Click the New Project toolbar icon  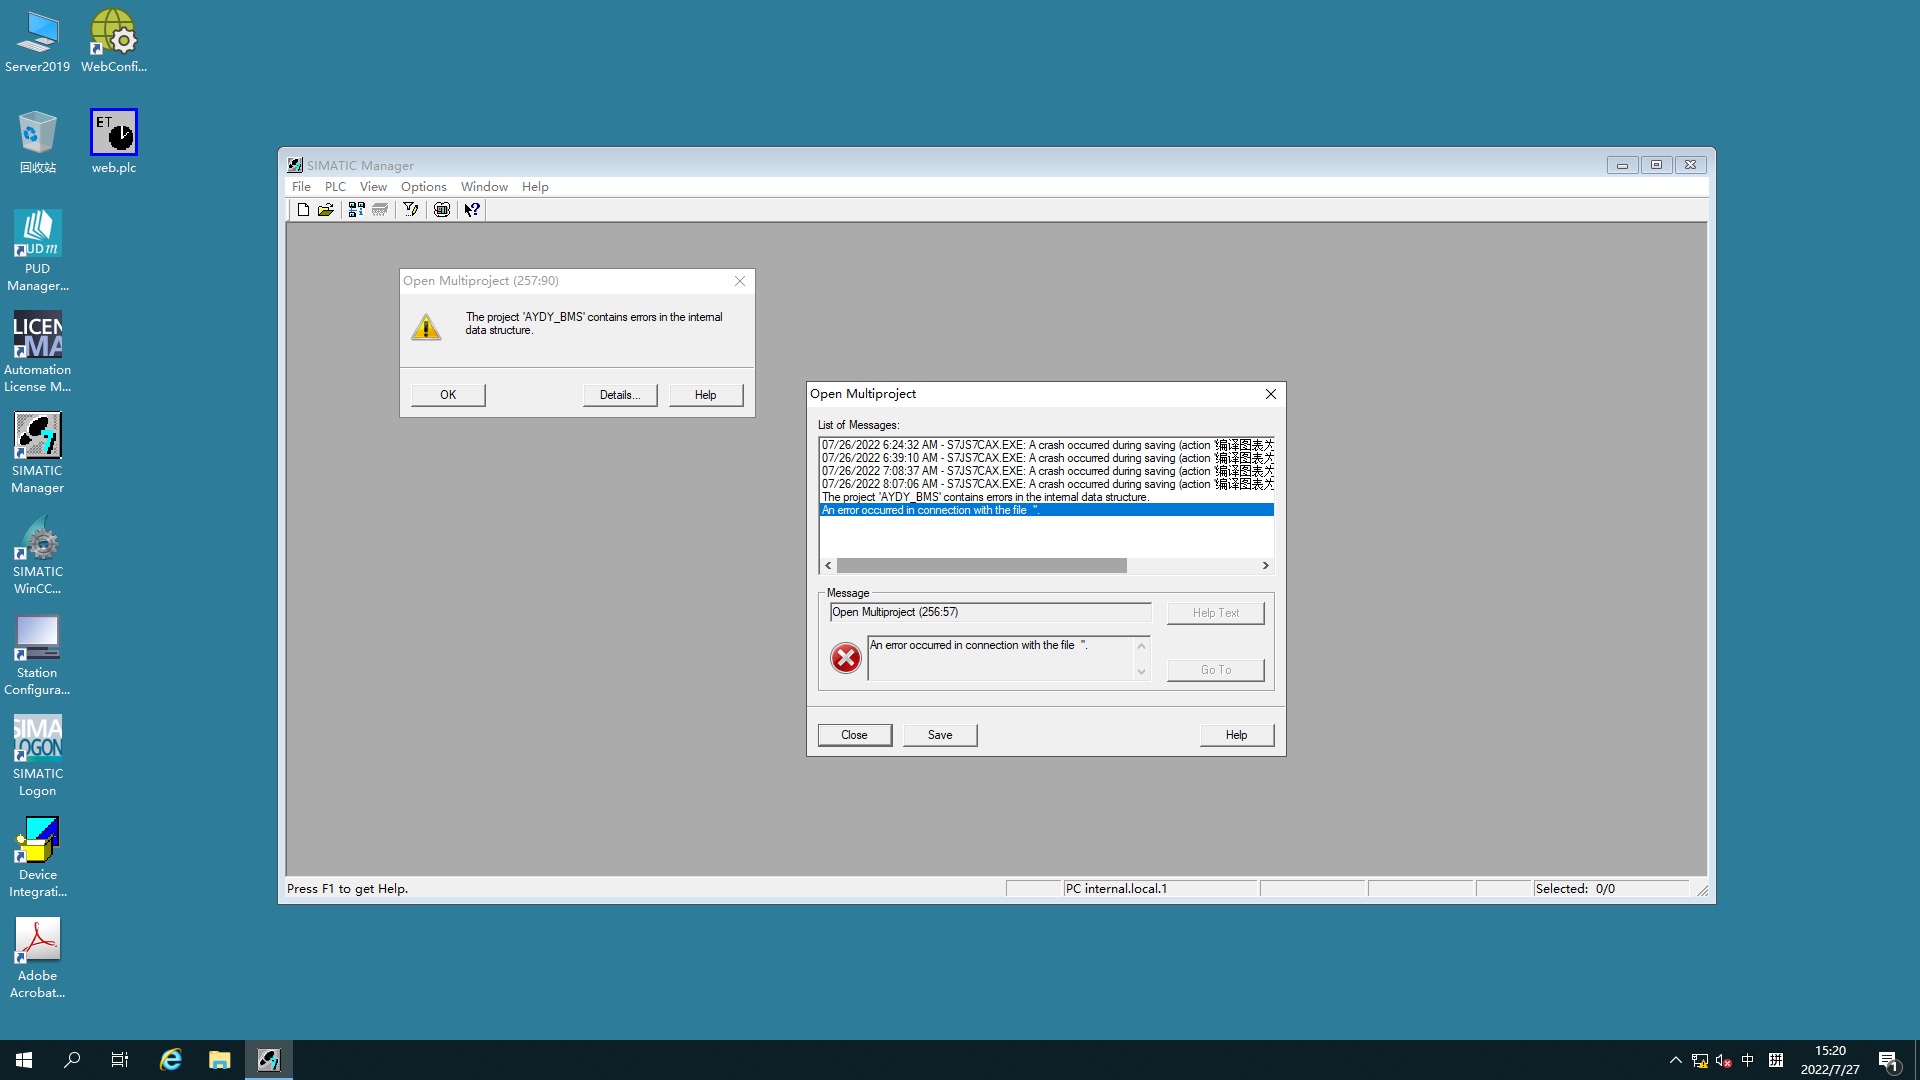(x=303, y=210)
